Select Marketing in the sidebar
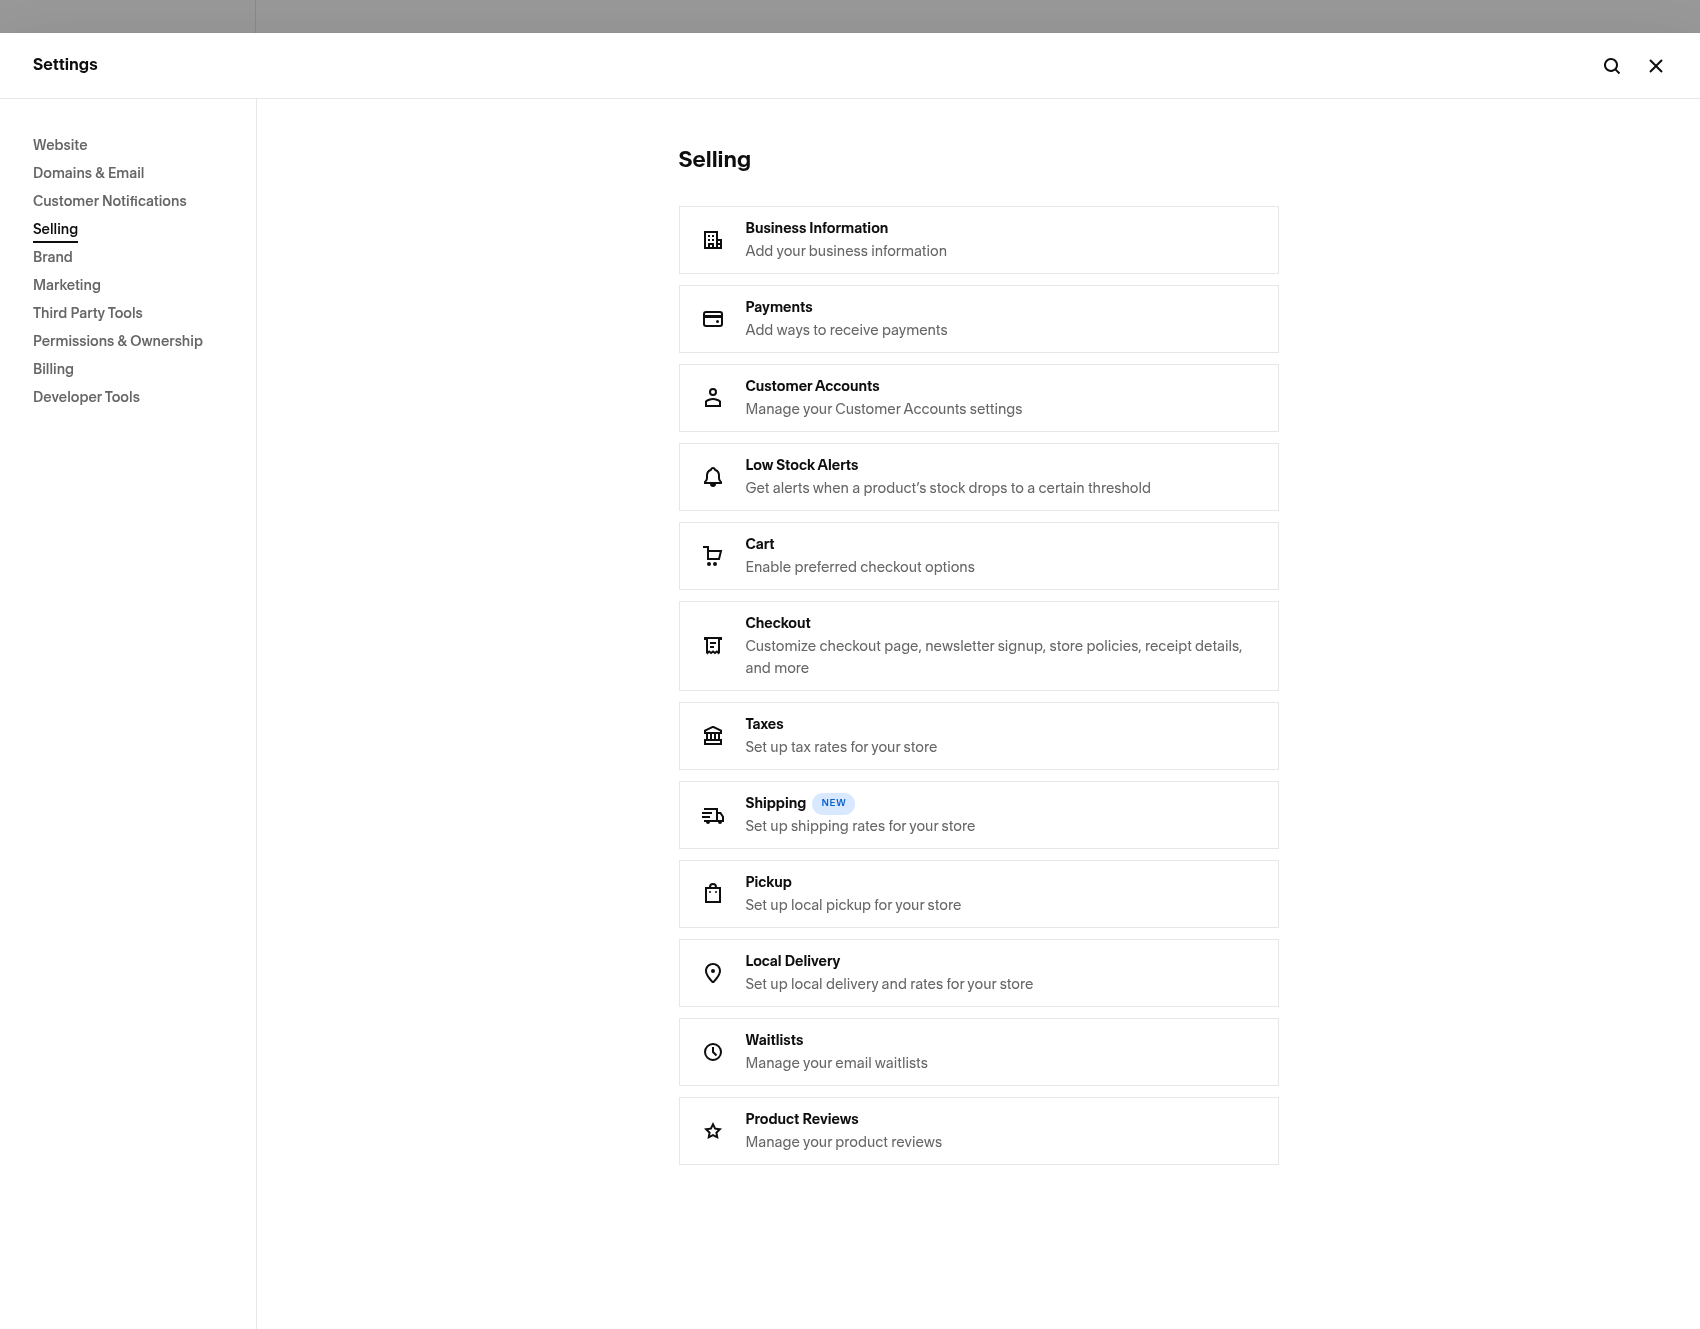Viewport: 1700px width, 1329px height. (66, 285)
